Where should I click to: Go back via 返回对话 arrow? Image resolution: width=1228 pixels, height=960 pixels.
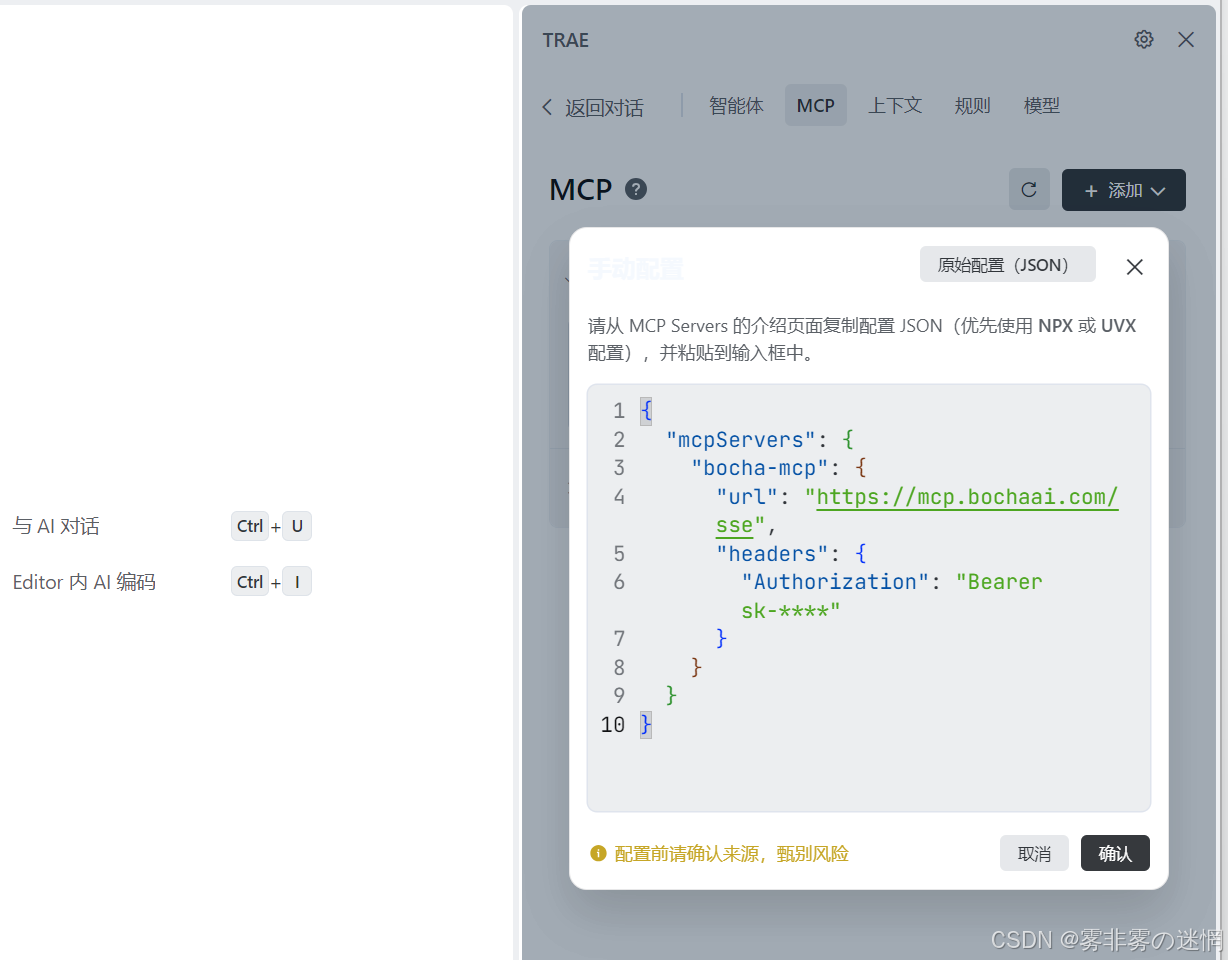tap(547, 107)
